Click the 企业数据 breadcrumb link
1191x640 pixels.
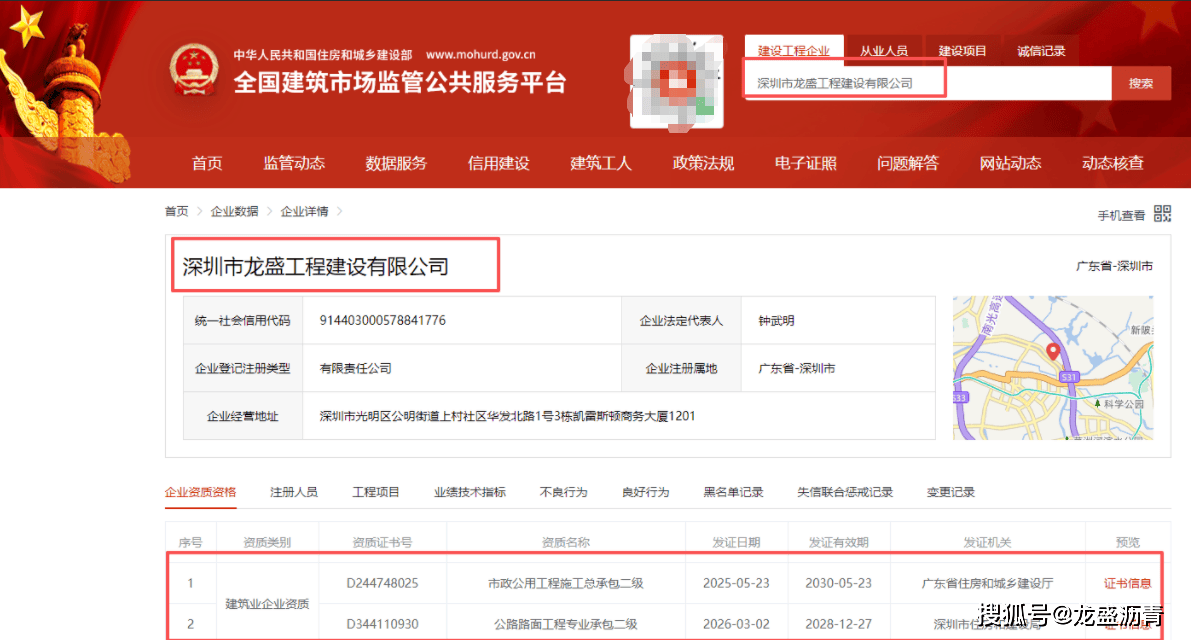pos(234,211)
